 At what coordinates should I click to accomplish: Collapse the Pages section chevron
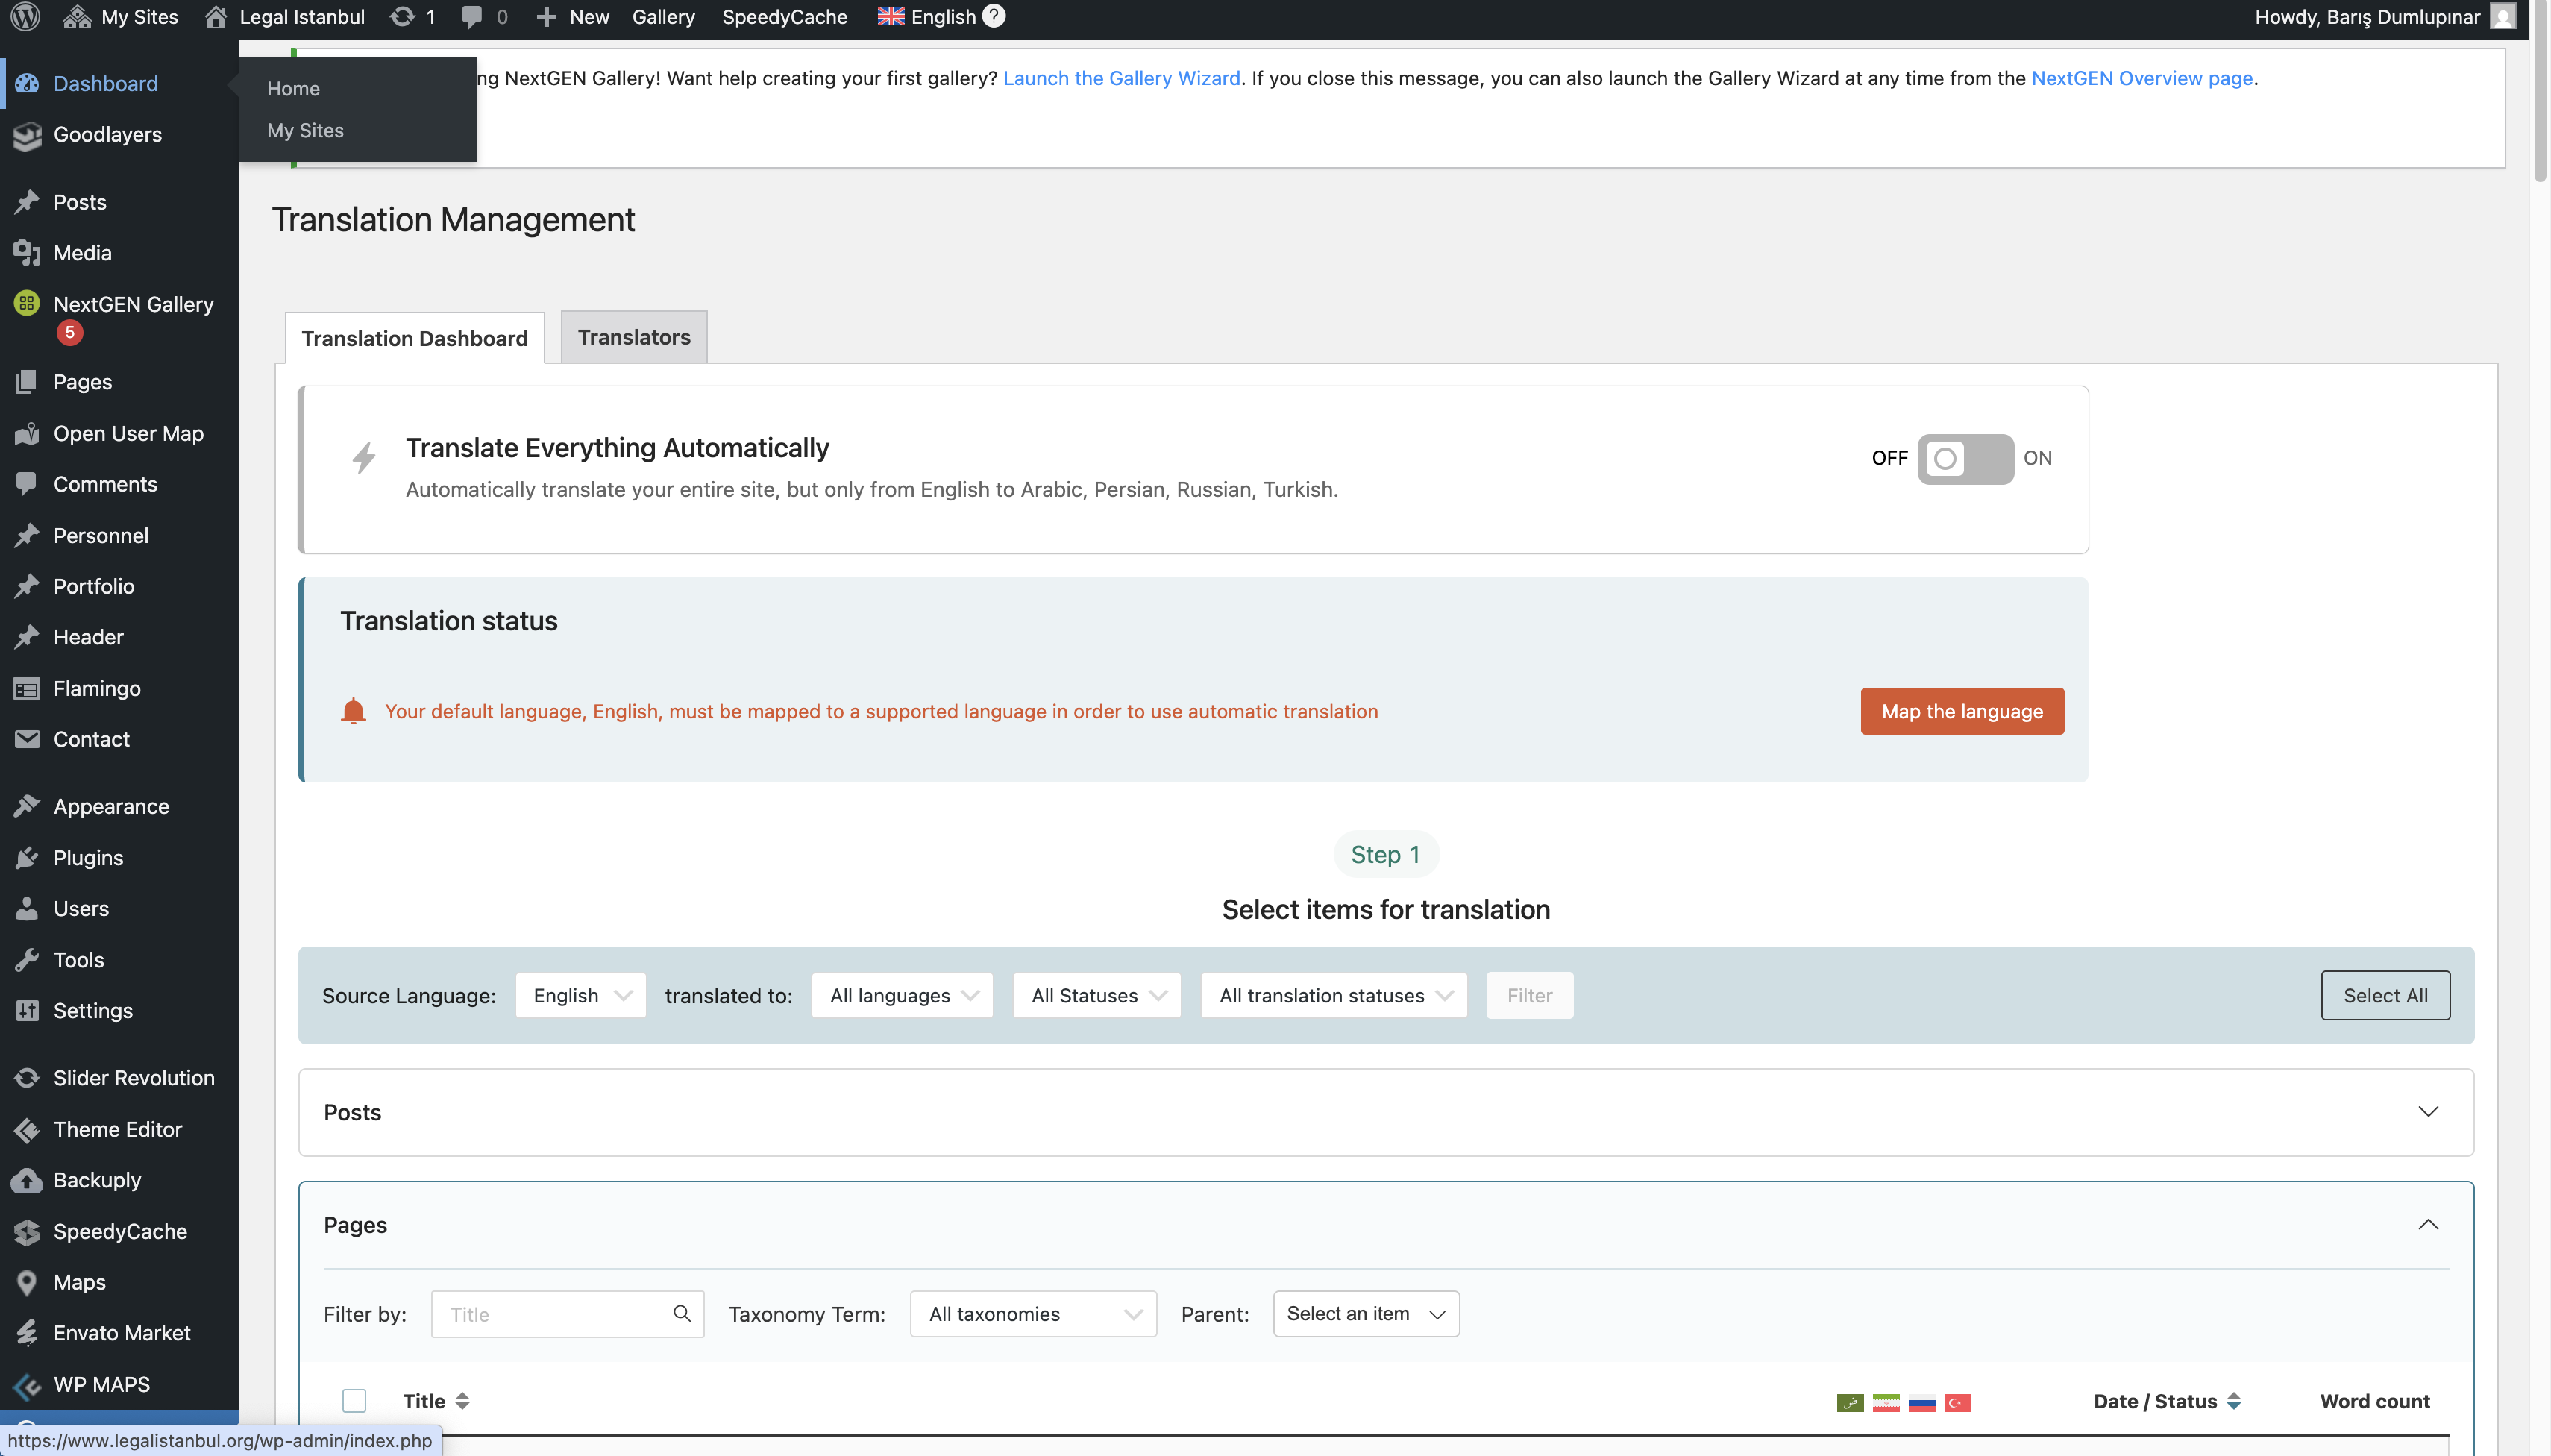point(2428,1224)
